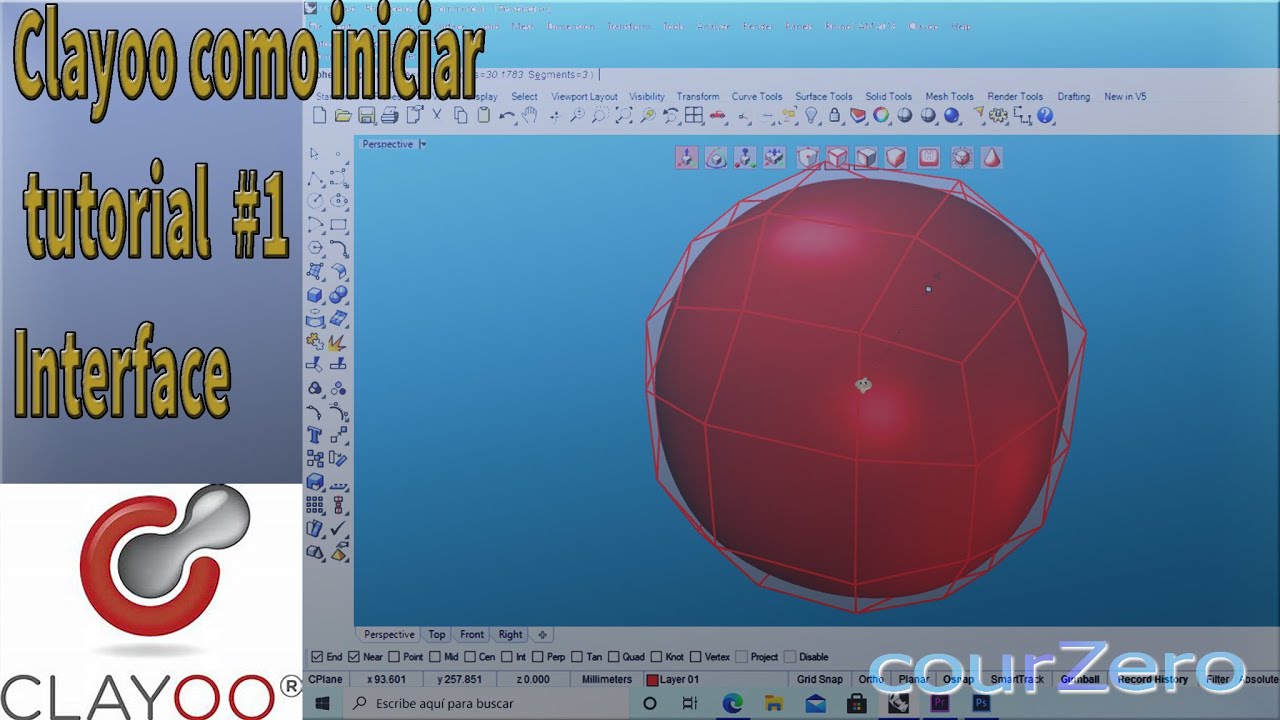Click the rectangle tool in sidebar
Image resolution: width=1280 pixels, height=720 pixels.
(338, 224)
